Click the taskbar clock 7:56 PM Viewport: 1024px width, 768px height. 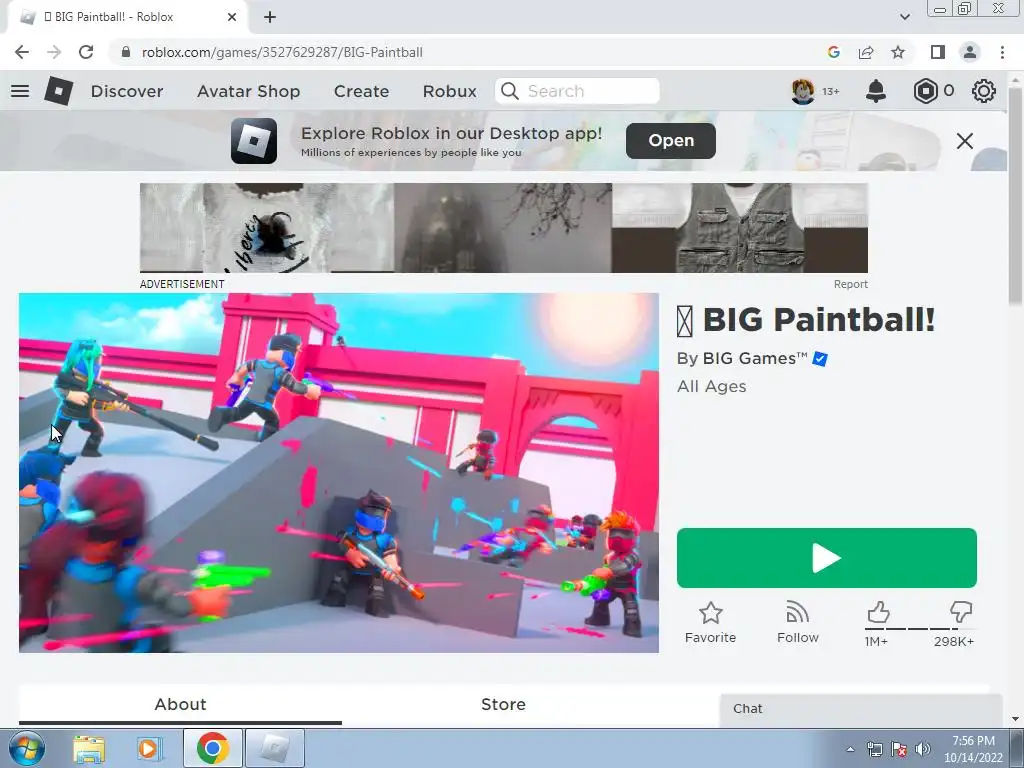tap(973, 741)
